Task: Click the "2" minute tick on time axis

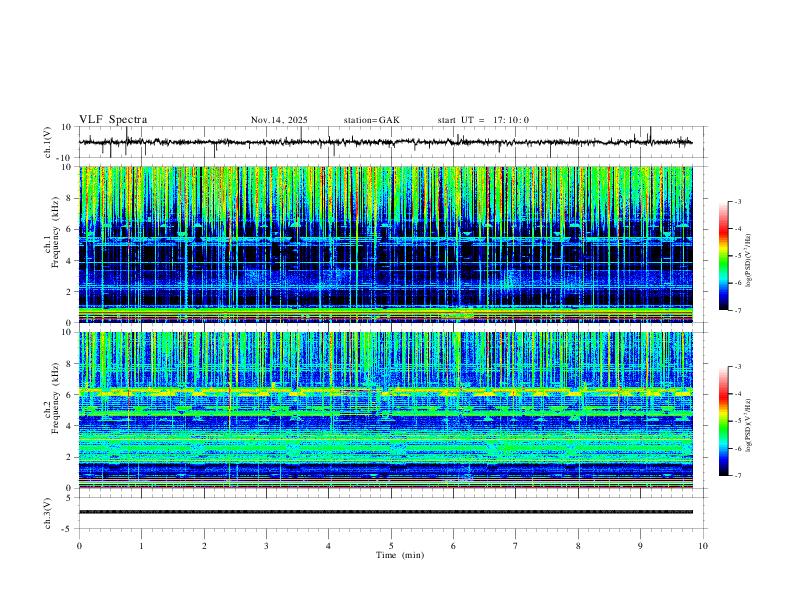Action: [x=204, y=546]
